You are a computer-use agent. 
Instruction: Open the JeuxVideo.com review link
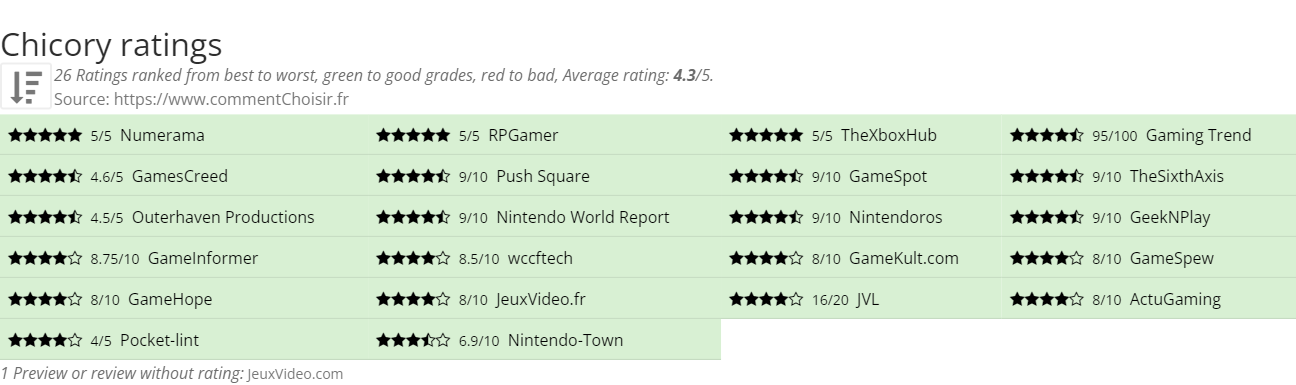coord(295,374)
